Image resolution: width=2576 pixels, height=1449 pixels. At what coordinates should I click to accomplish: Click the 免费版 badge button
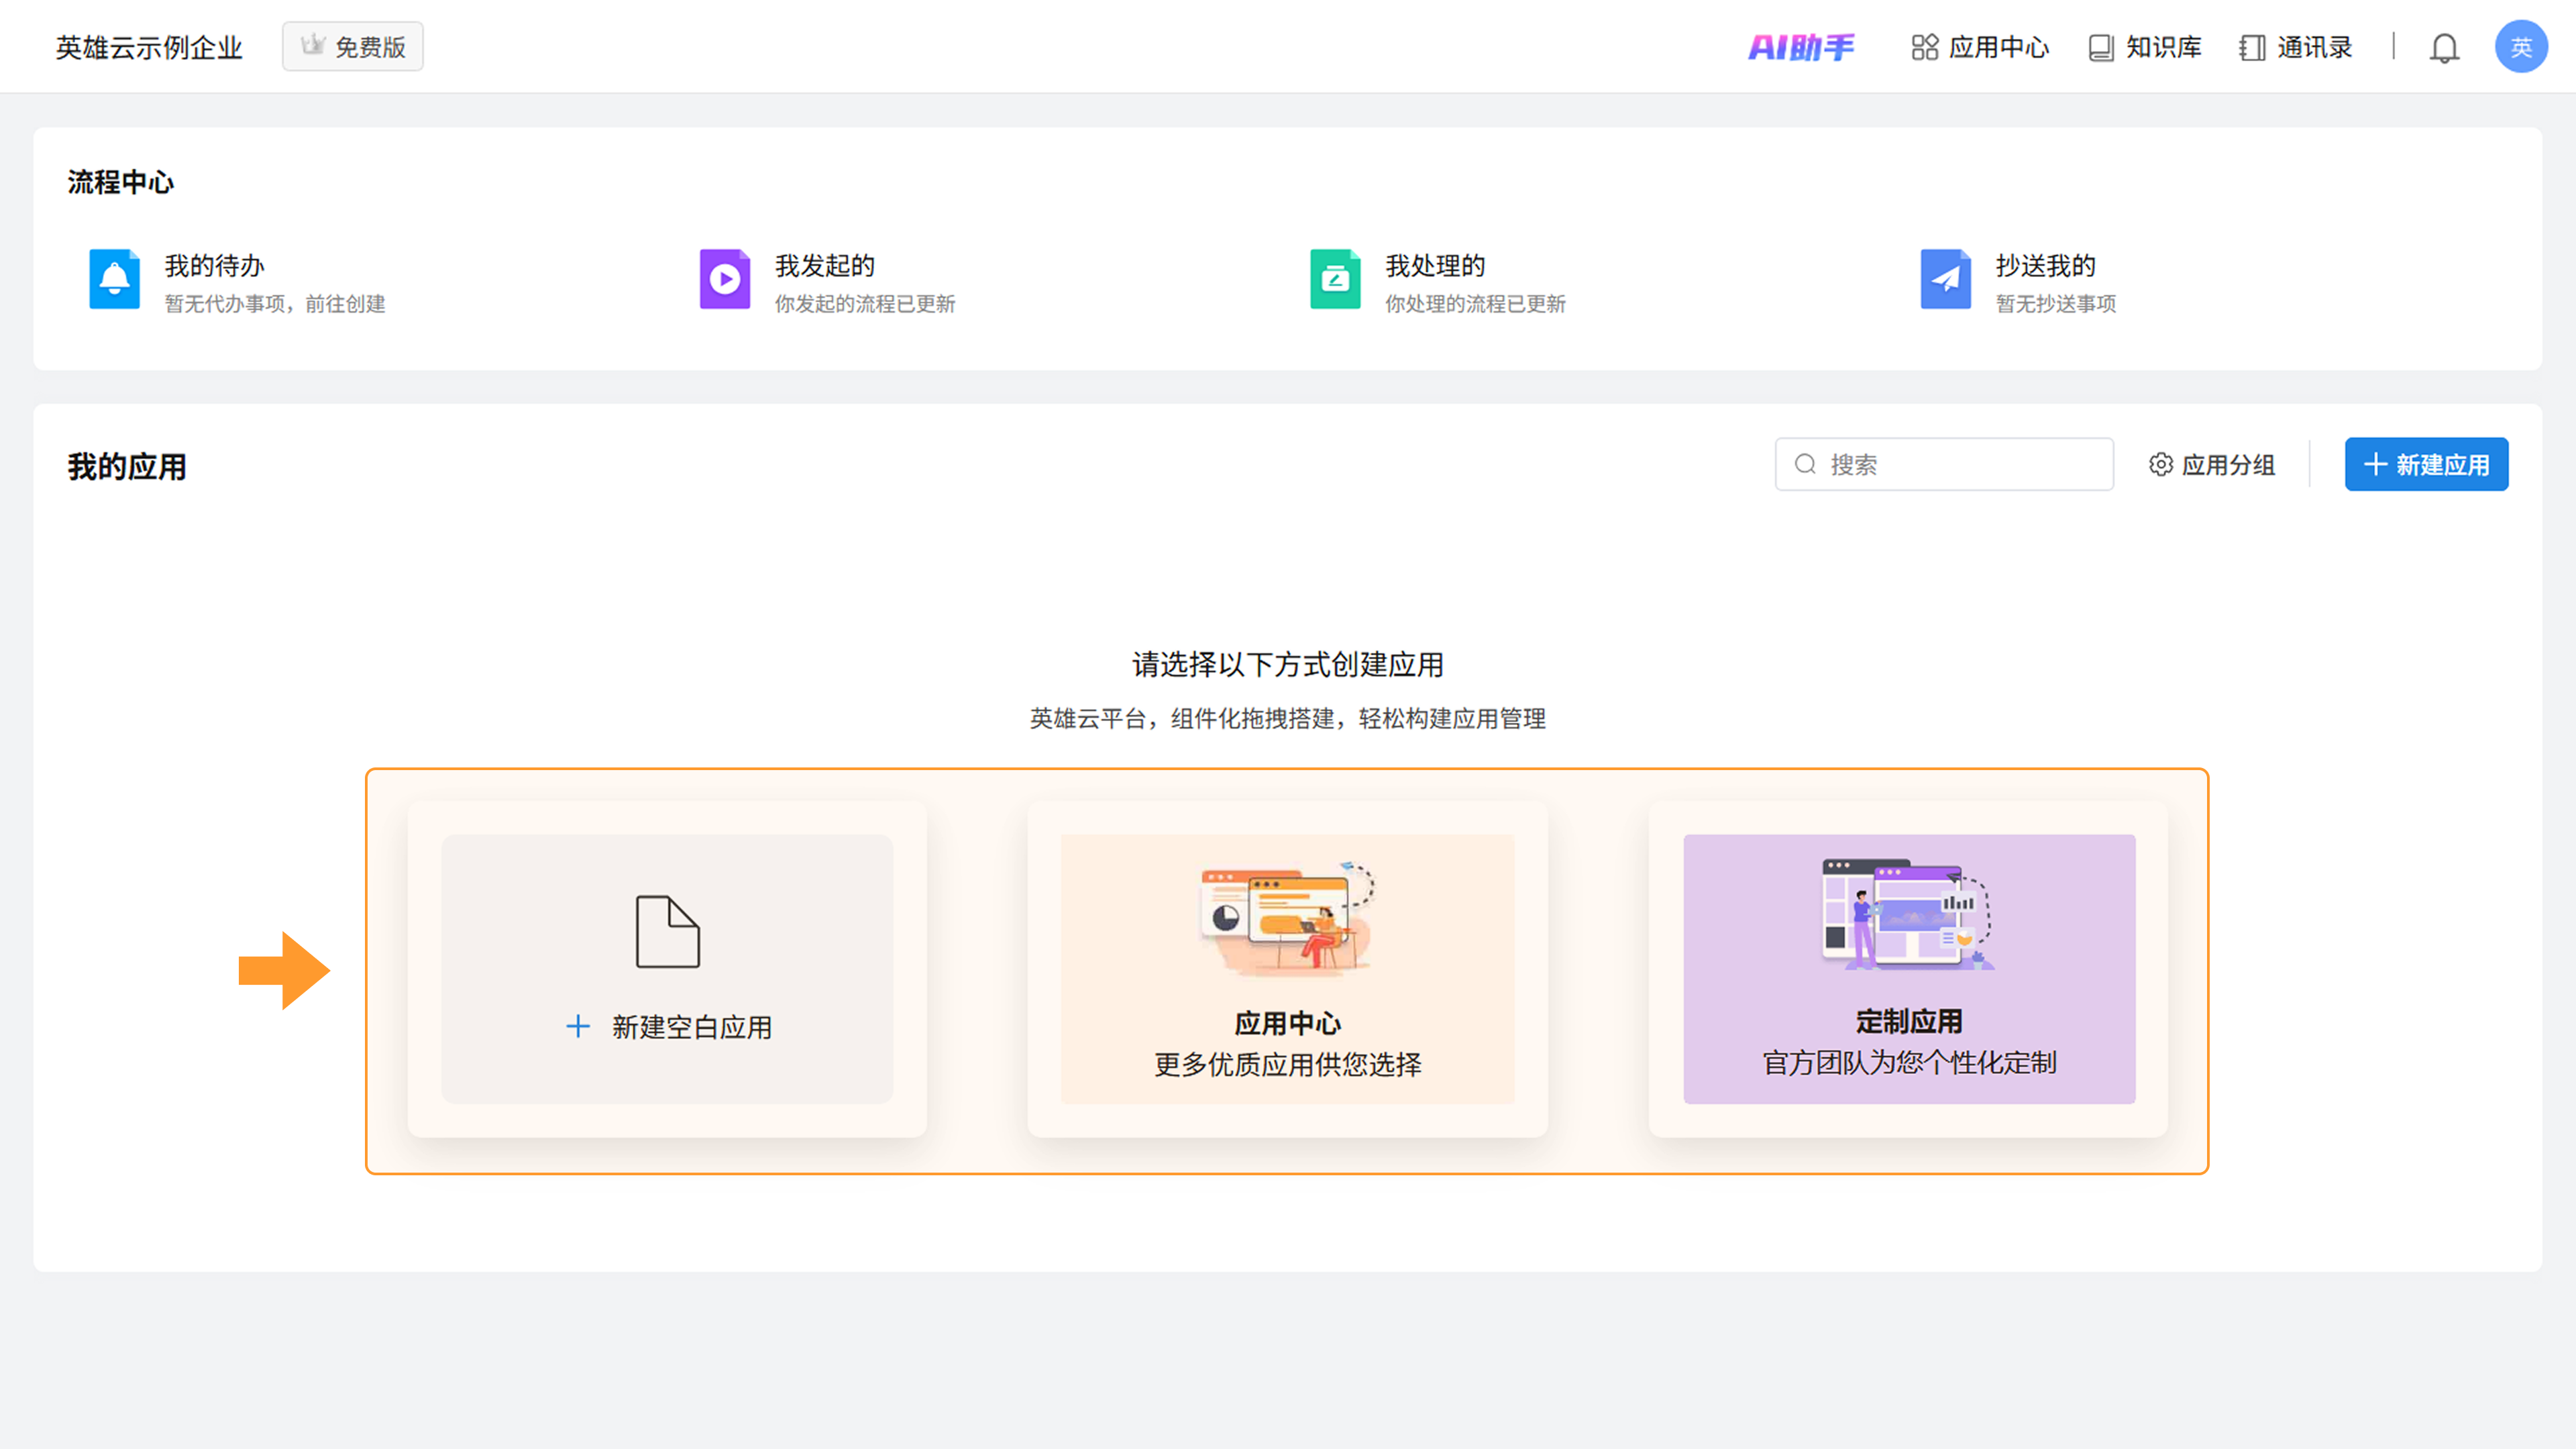(352, 47)
